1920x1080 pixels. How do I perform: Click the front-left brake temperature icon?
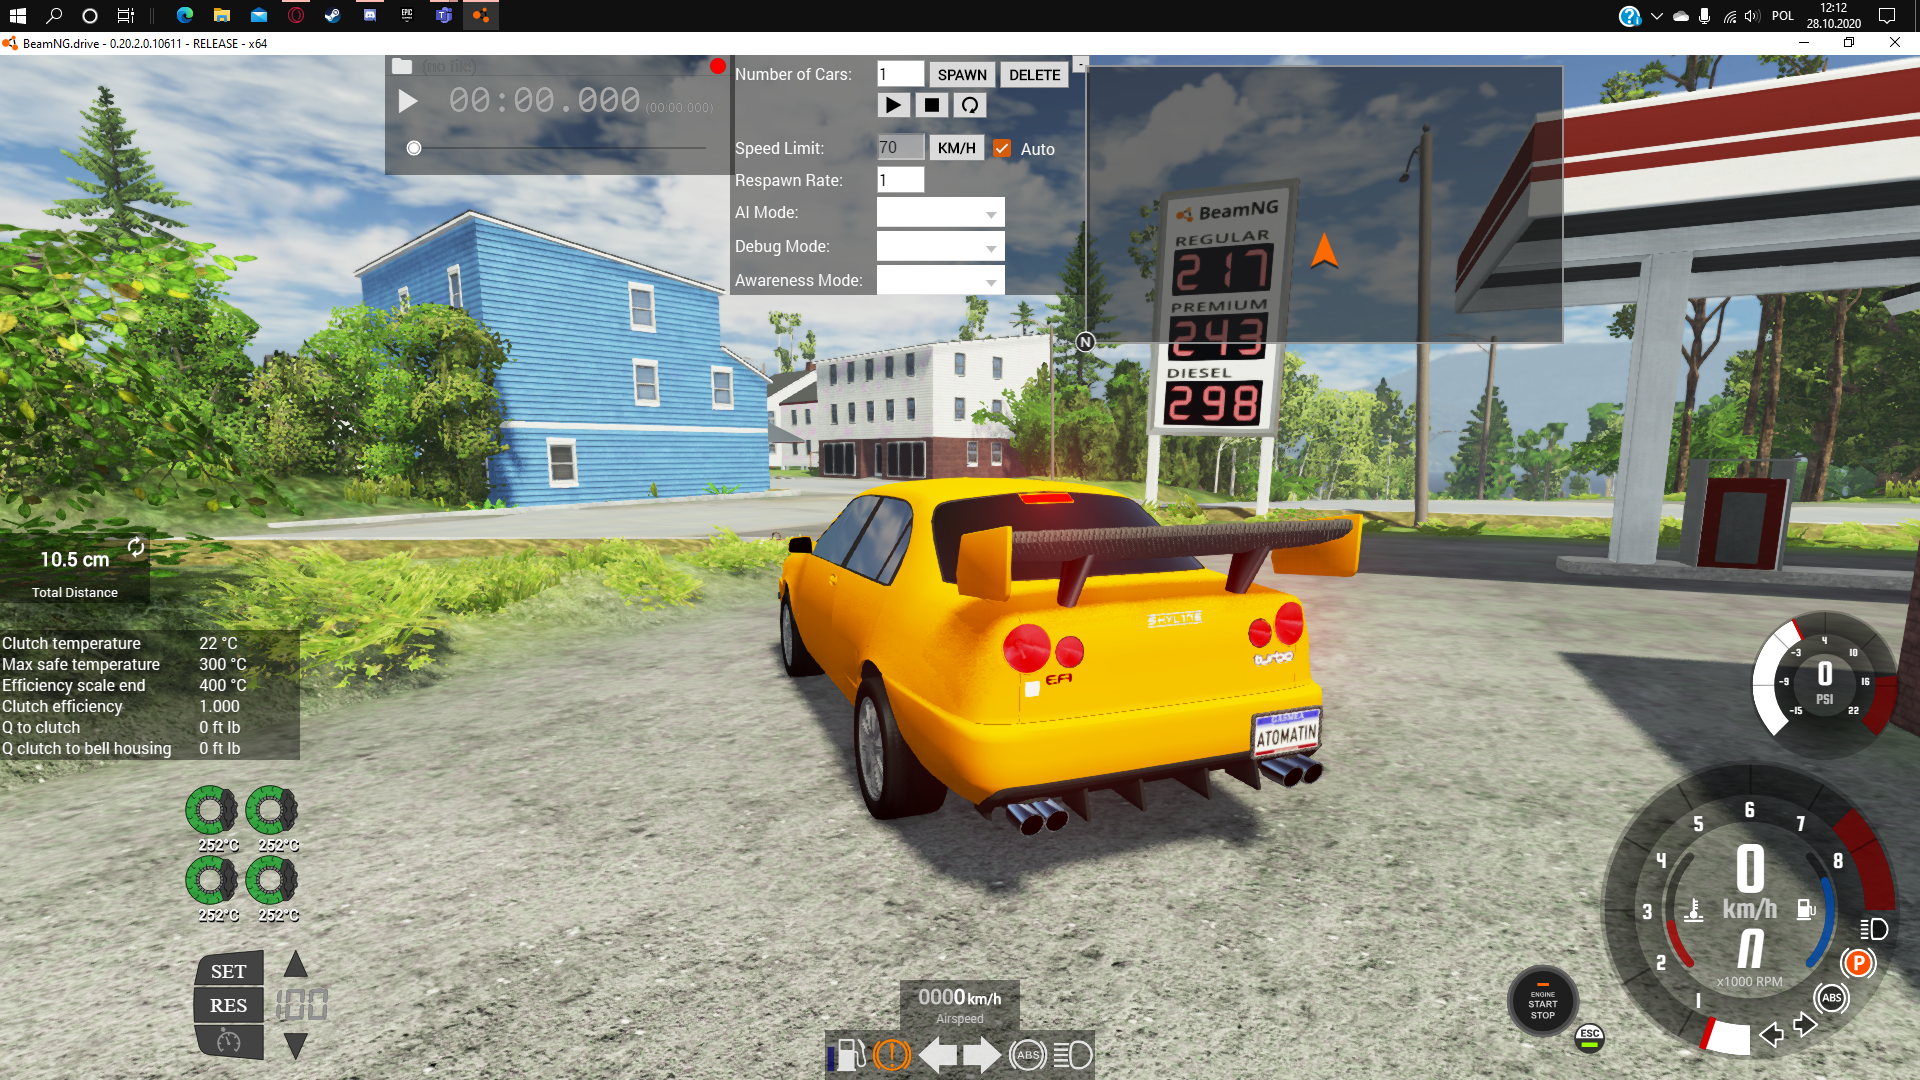(211, 810)
